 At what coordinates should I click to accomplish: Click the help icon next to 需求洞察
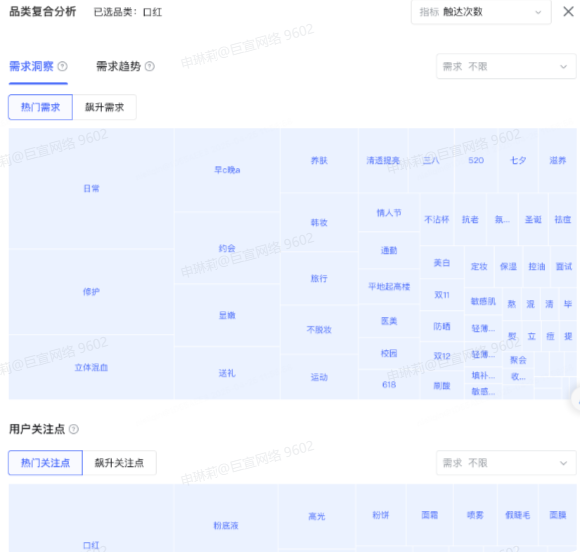point(63,67)
